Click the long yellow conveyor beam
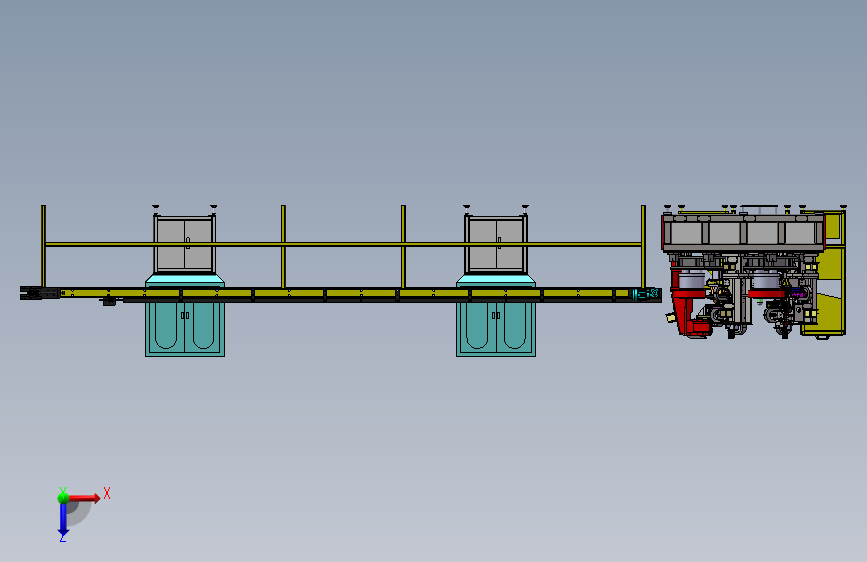Image resolution: width=867 pixels, height=562 pixels. point(346,293)
